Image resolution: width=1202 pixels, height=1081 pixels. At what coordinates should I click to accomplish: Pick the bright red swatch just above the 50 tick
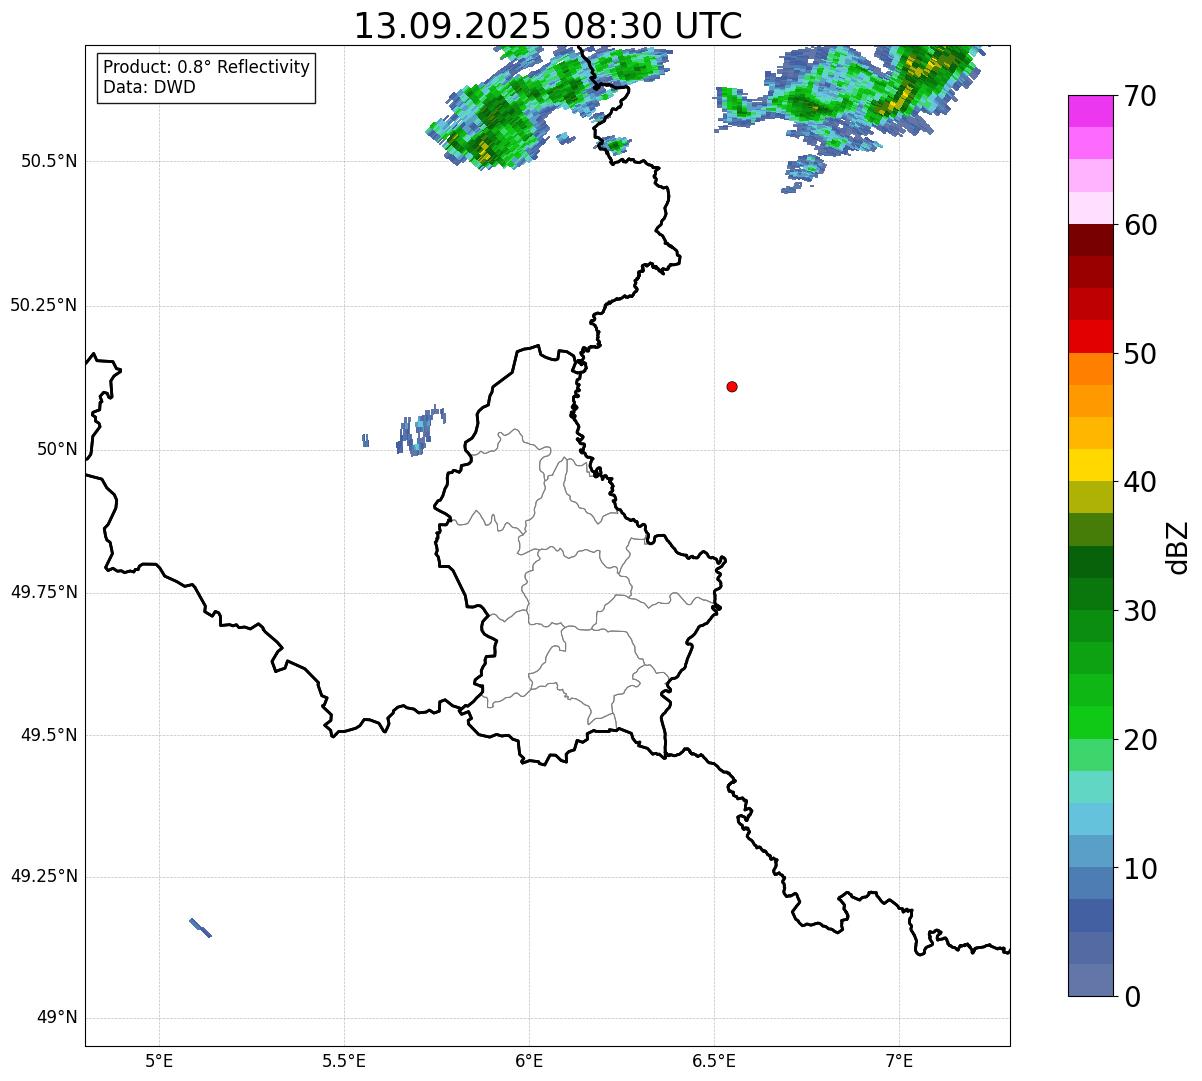pos(1091,337)
